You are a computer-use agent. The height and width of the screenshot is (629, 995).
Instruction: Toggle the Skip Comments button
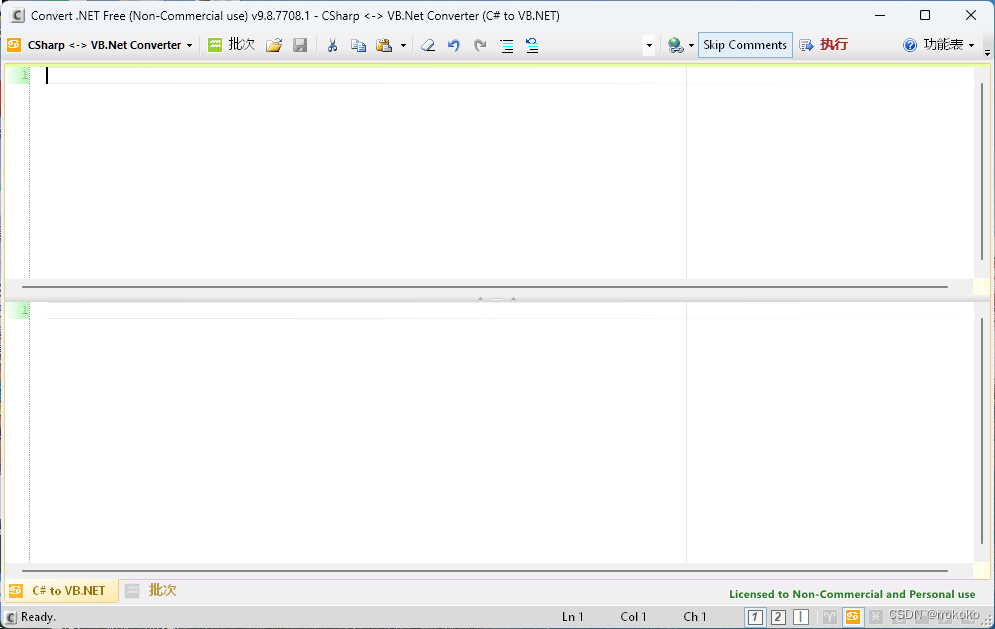click(745, 45)
